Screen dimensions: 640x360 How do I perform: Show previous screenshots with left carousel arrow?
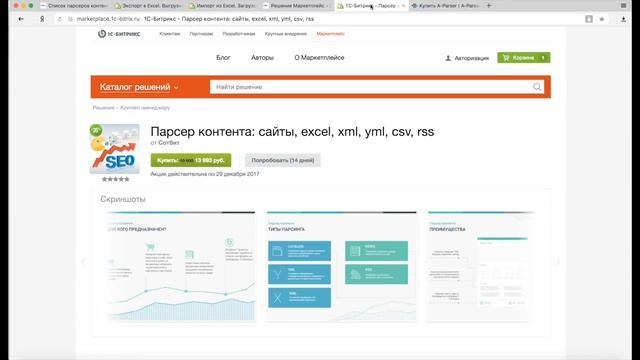[x=84, y=262]
